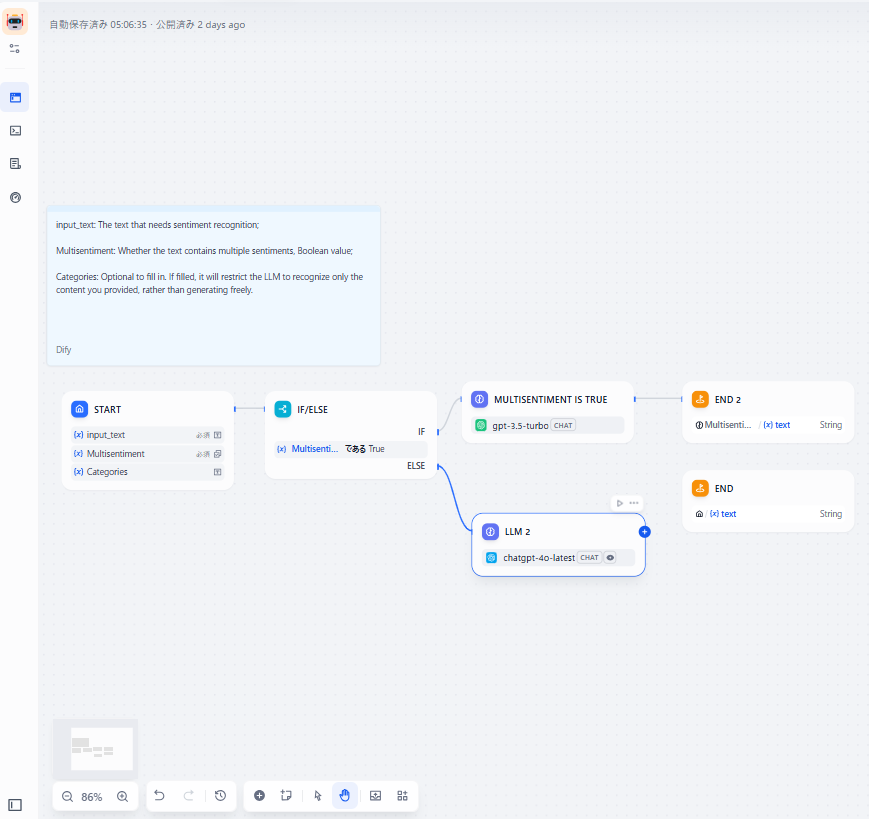This screenshot has height=819, width=869.
Task: Toggle the hand pan mode
Action: tap(345, 796)
